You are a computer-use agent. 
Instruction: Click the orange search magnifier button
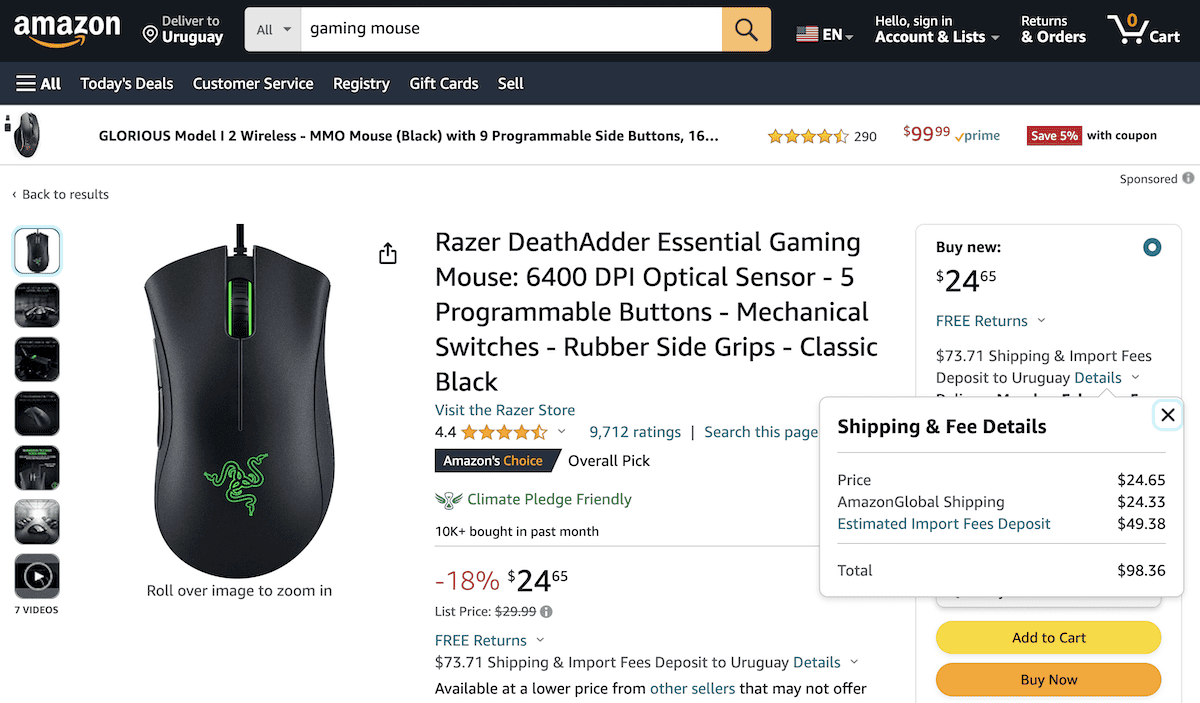coord(746,30)
